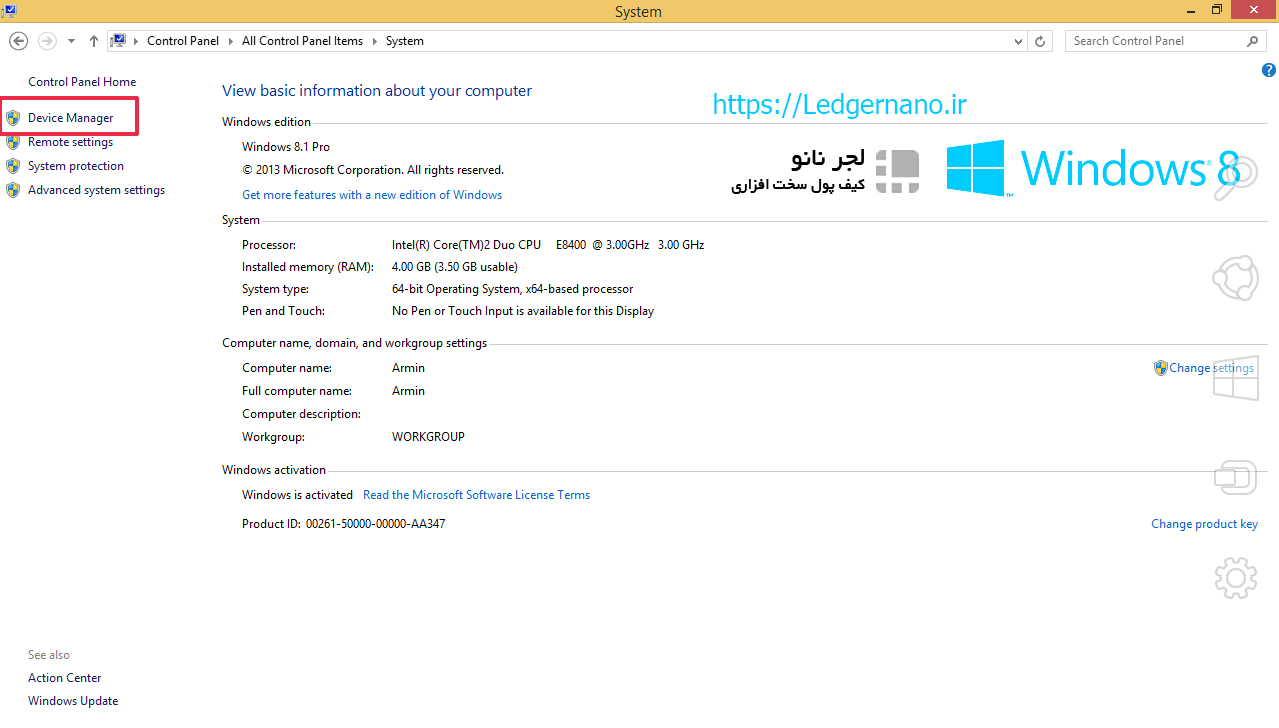Viewport: 1279px width, 728px height.
Task: Select System breadcrumb in address bar
Action: coord(405,41)
